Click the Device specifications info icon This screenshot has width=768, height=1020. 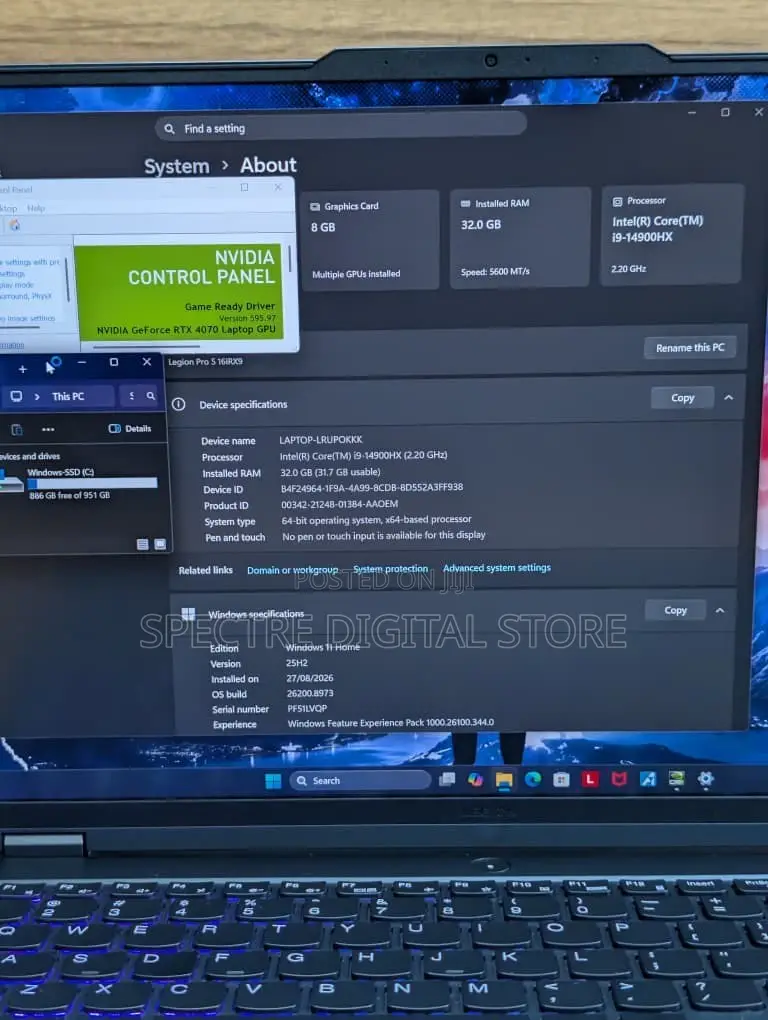pyautogui.click(x=179, y=405)
